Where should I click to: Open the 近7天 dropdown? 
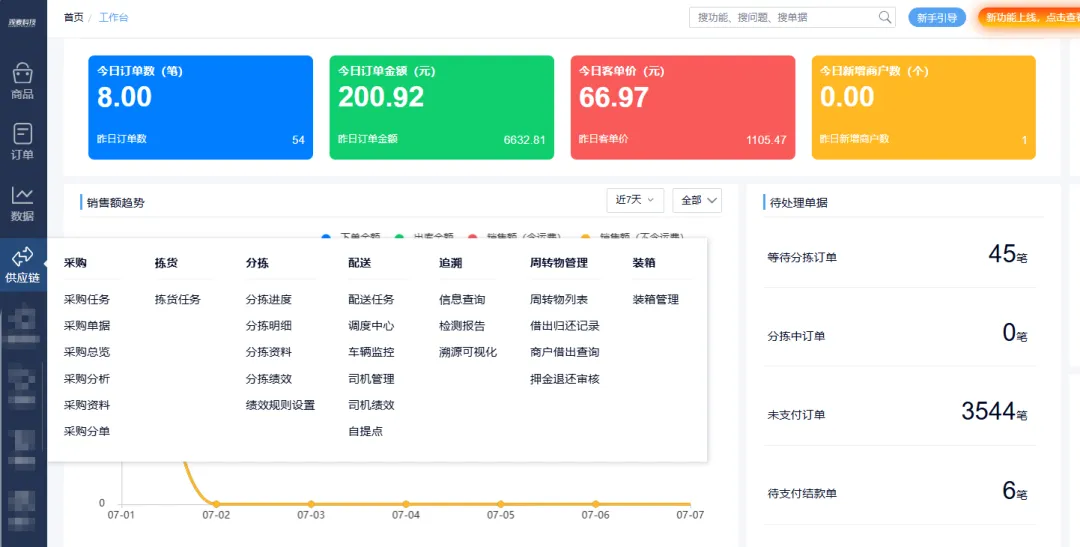635,200
